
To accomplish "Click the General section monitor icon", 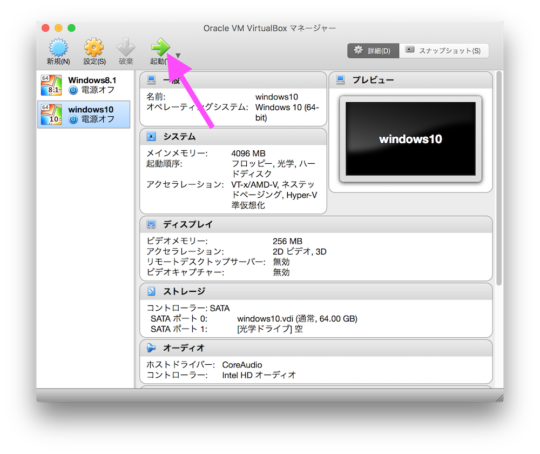I will tap(151, 80).
